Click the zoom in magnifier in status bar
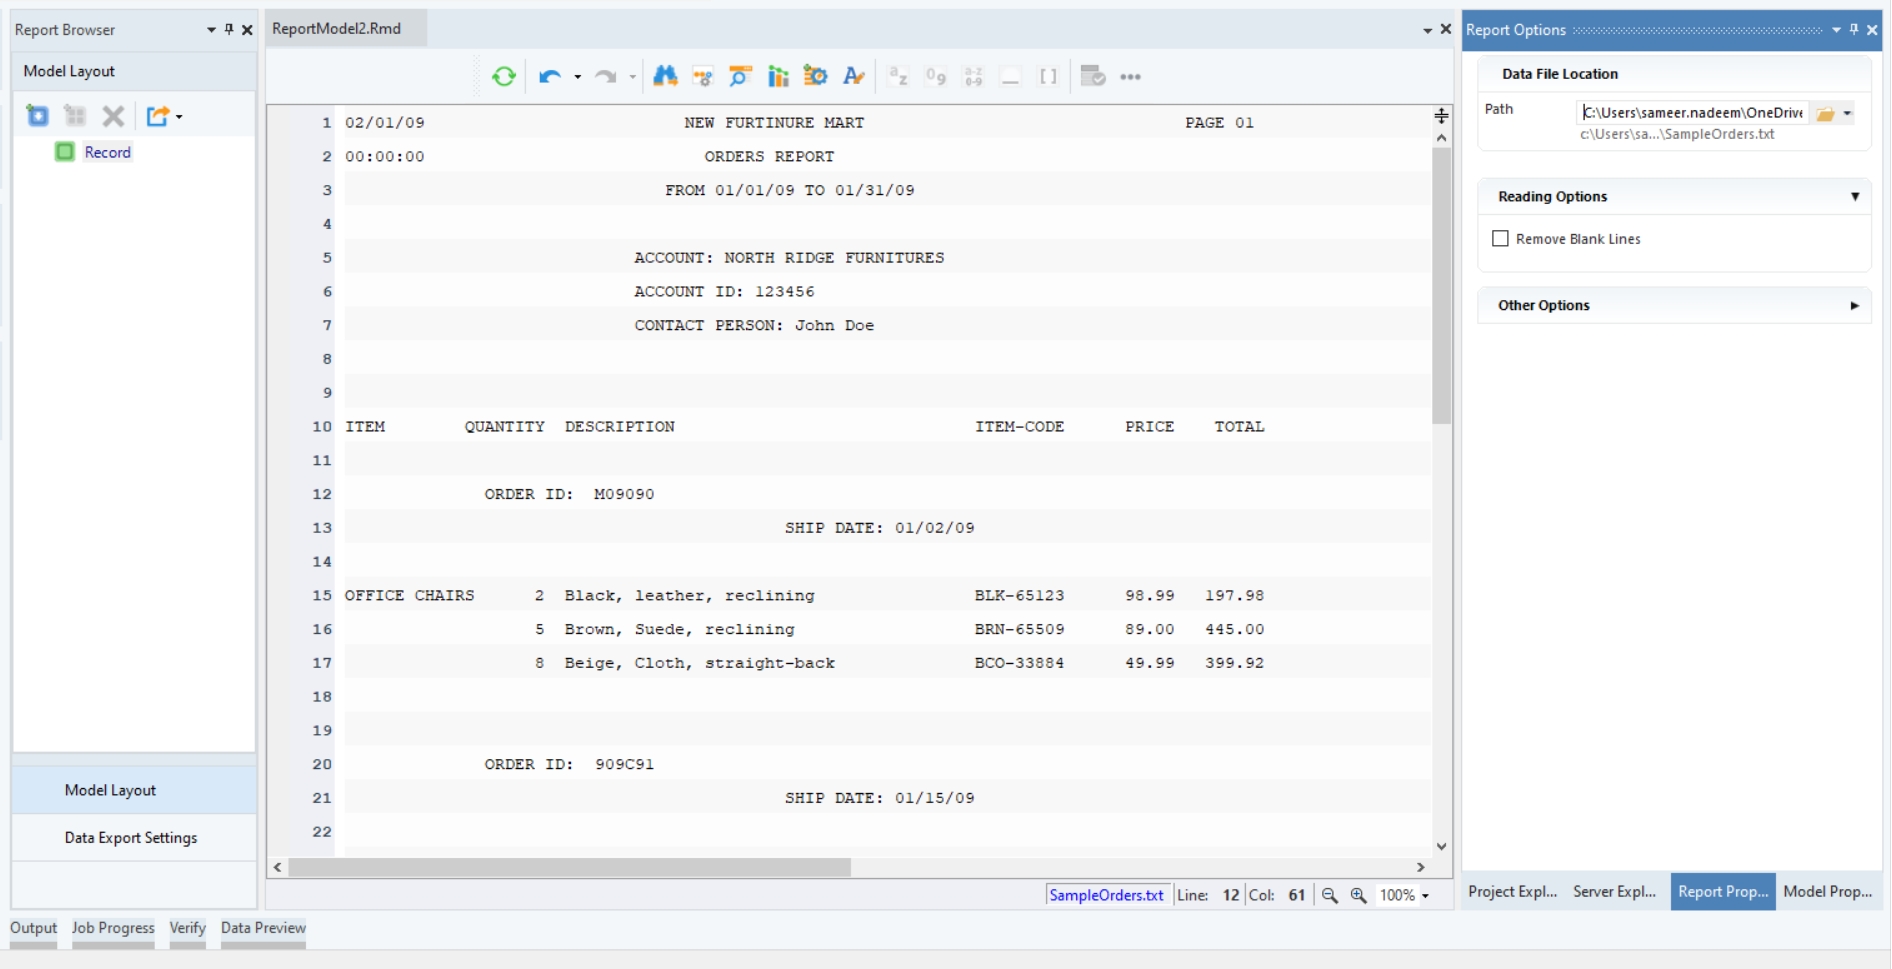This screenshot has width=1892, height=969. click(1358, 896)
